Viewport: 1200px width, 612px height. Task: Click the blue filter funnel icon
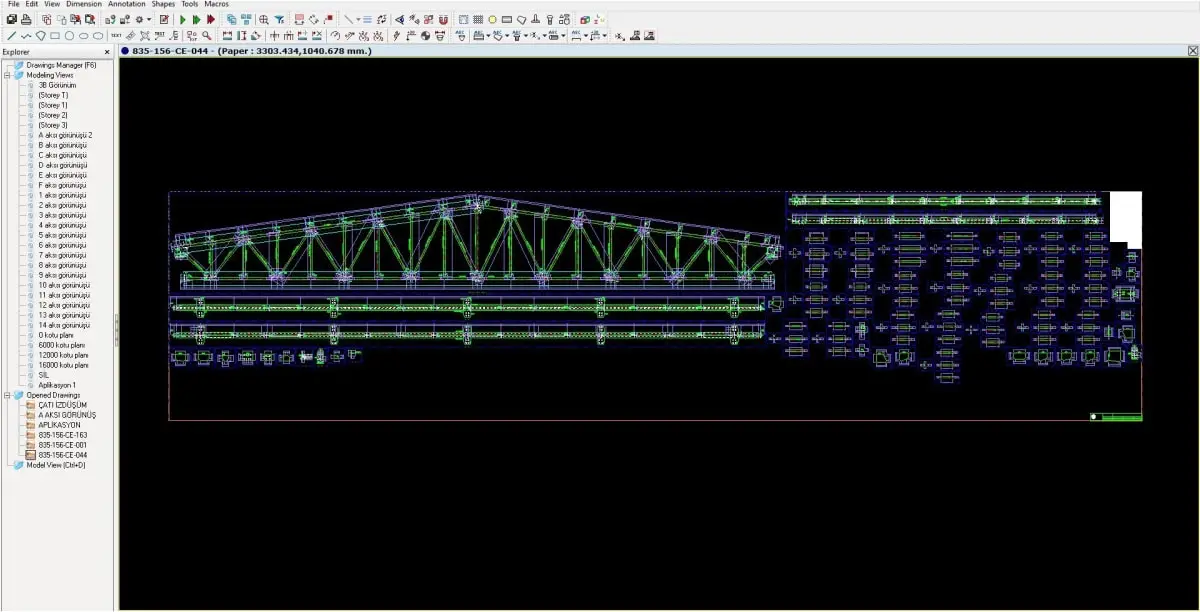click(x=280, y=19)
